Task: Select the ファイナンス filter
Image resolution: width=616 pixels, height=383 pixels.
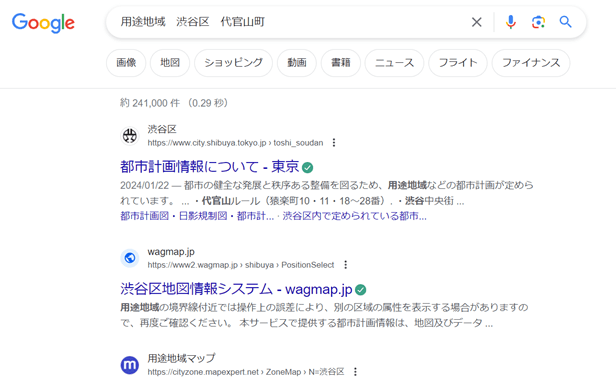Action: [x=531, y=63]
